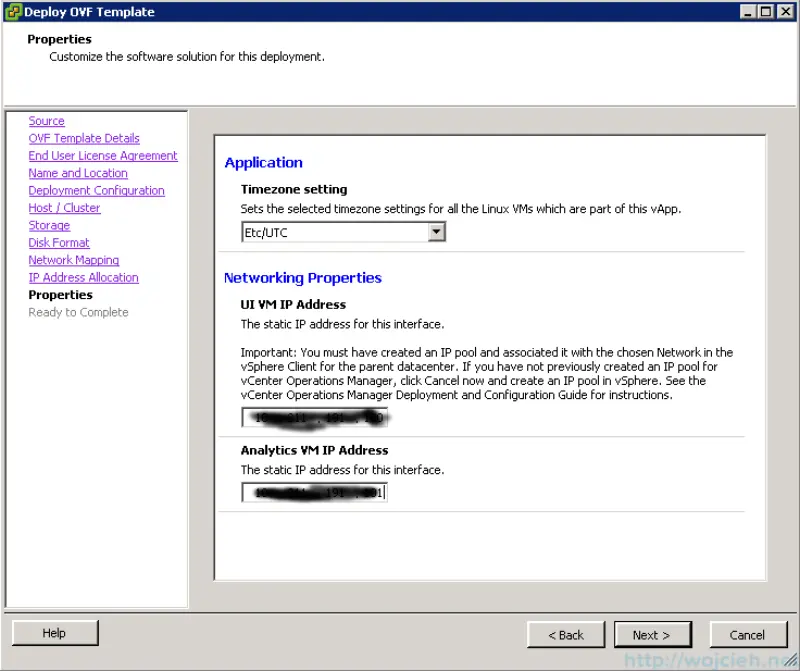Go to IP Address Allocation step
Viewport: 800px width, 671px height.
pyautogui.click(x=83, y=277)
